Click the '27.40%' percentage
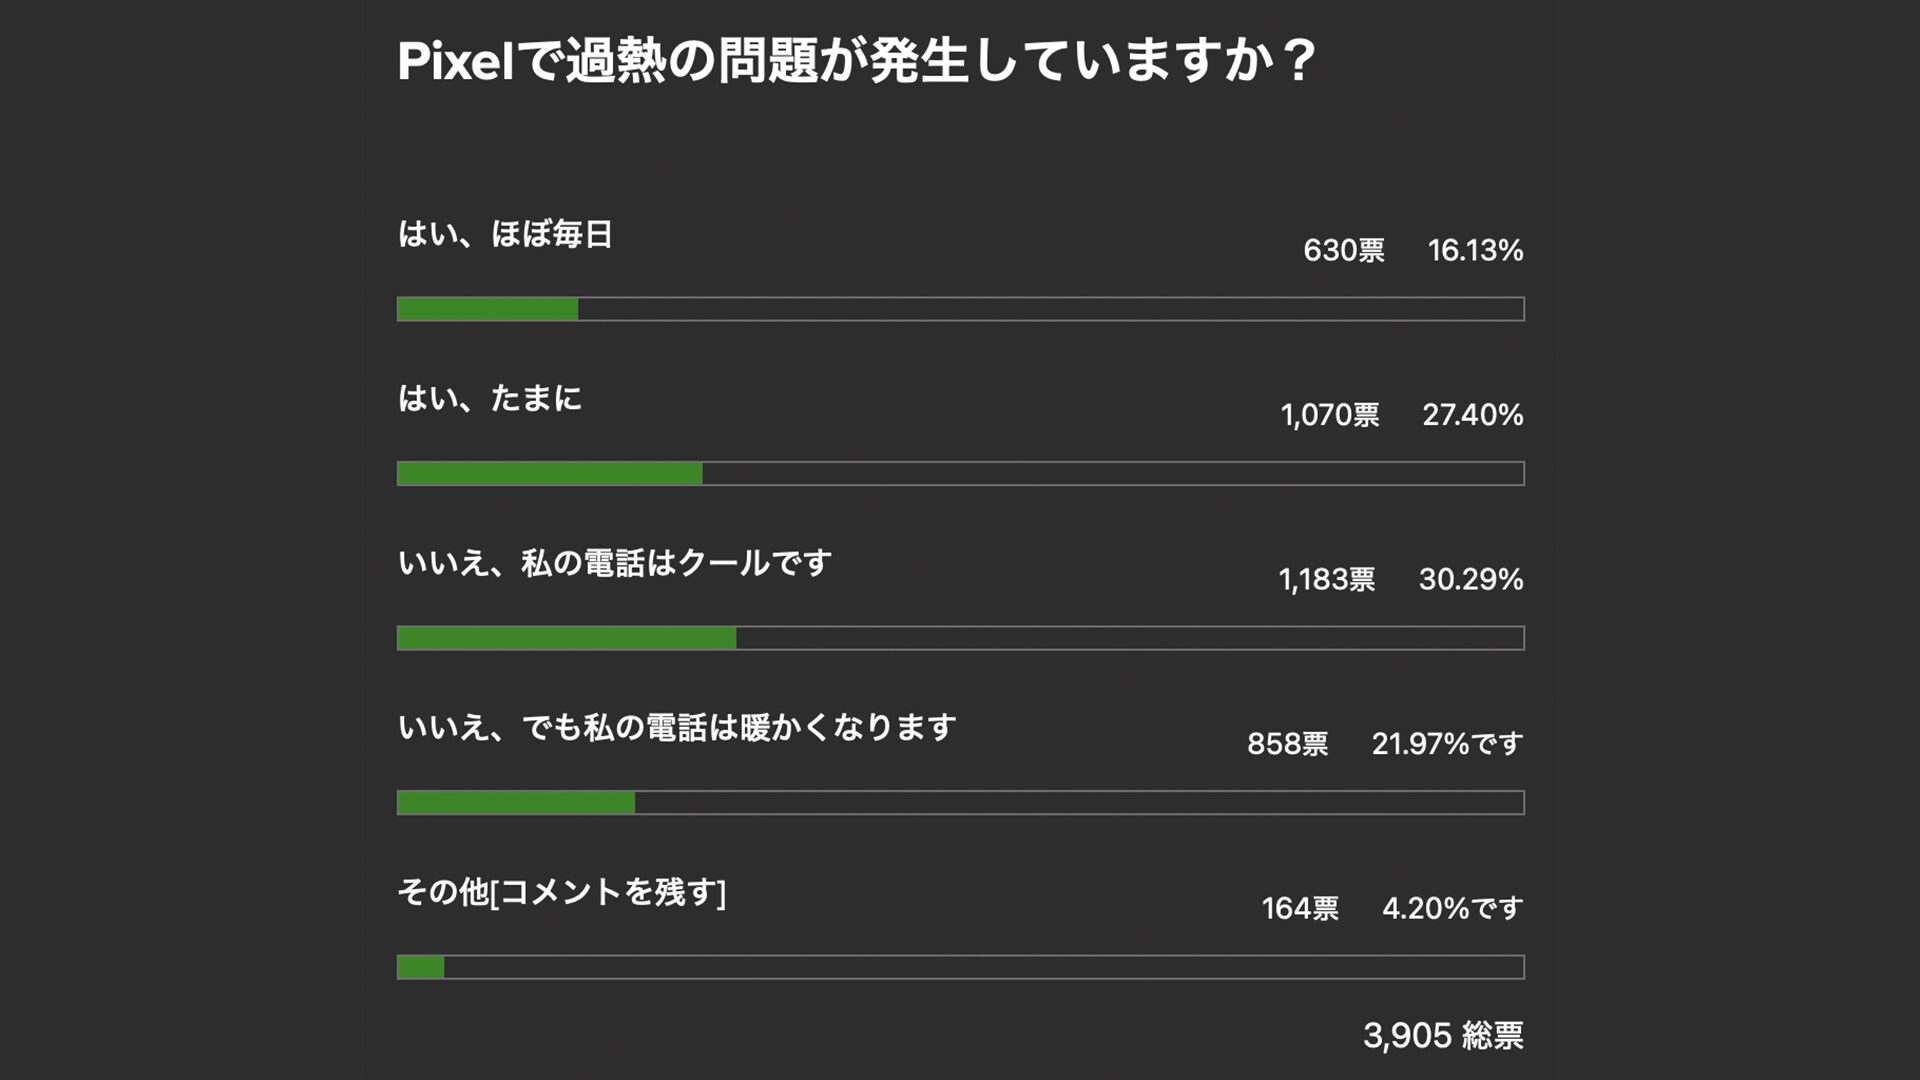Screen dimensions: 1920x1080 tap(1472, 415)
